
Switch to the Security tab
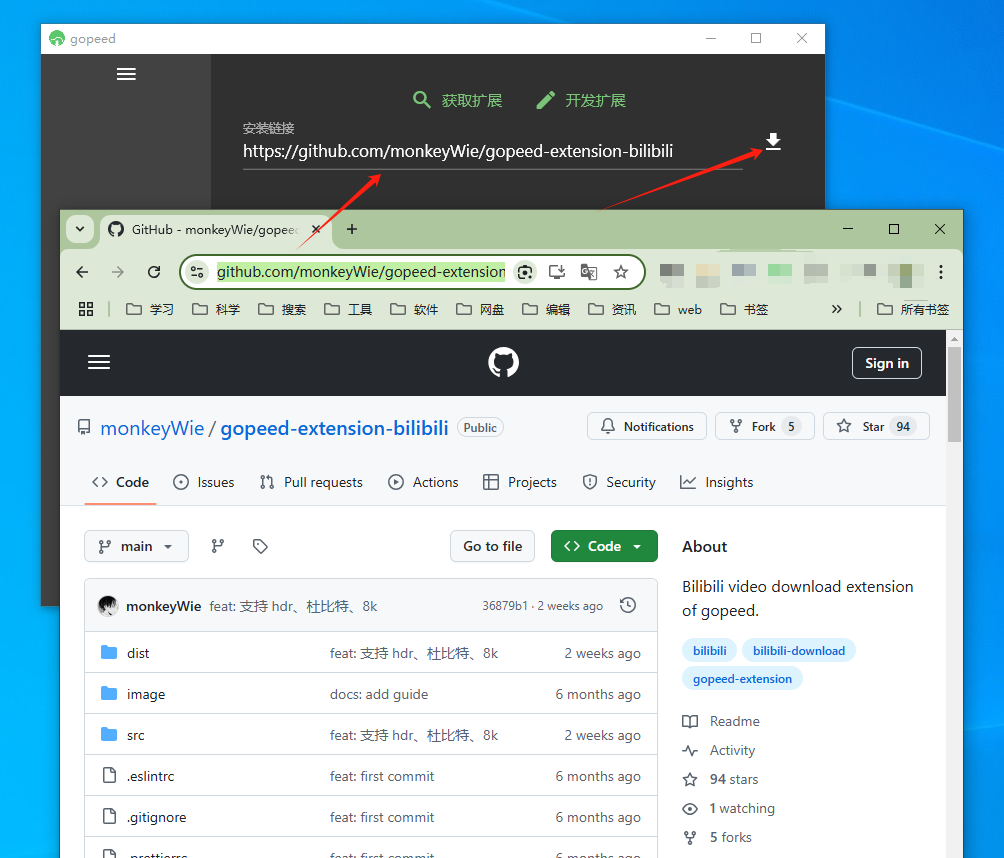[619, 482]
